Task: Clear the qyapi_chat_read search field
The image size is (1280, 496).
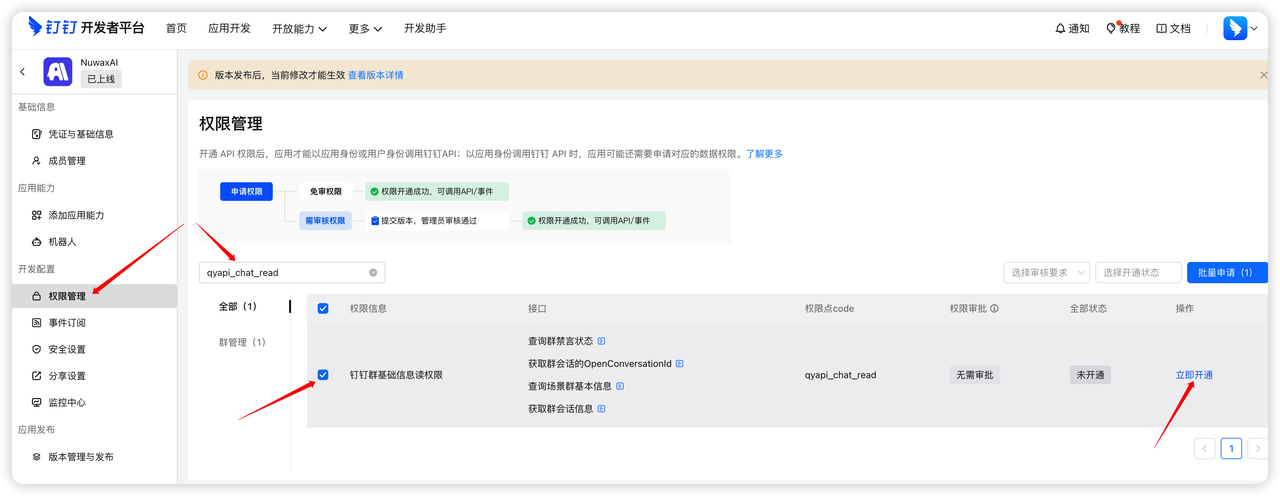Action: pyautogui.click(x=373, y=272)
